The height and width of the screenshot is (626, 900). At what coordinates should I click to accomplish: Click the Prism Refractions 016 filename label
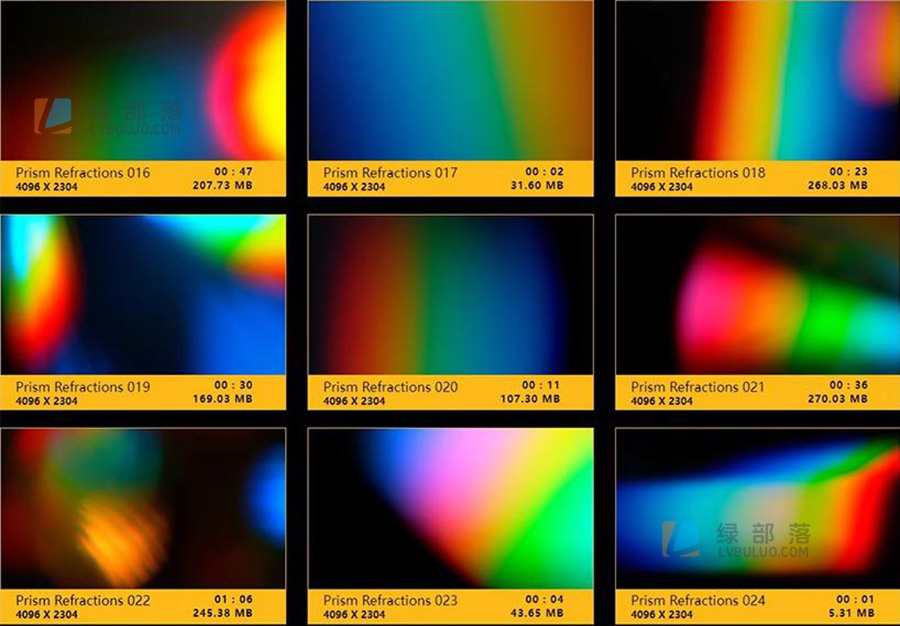pos(83,172)
